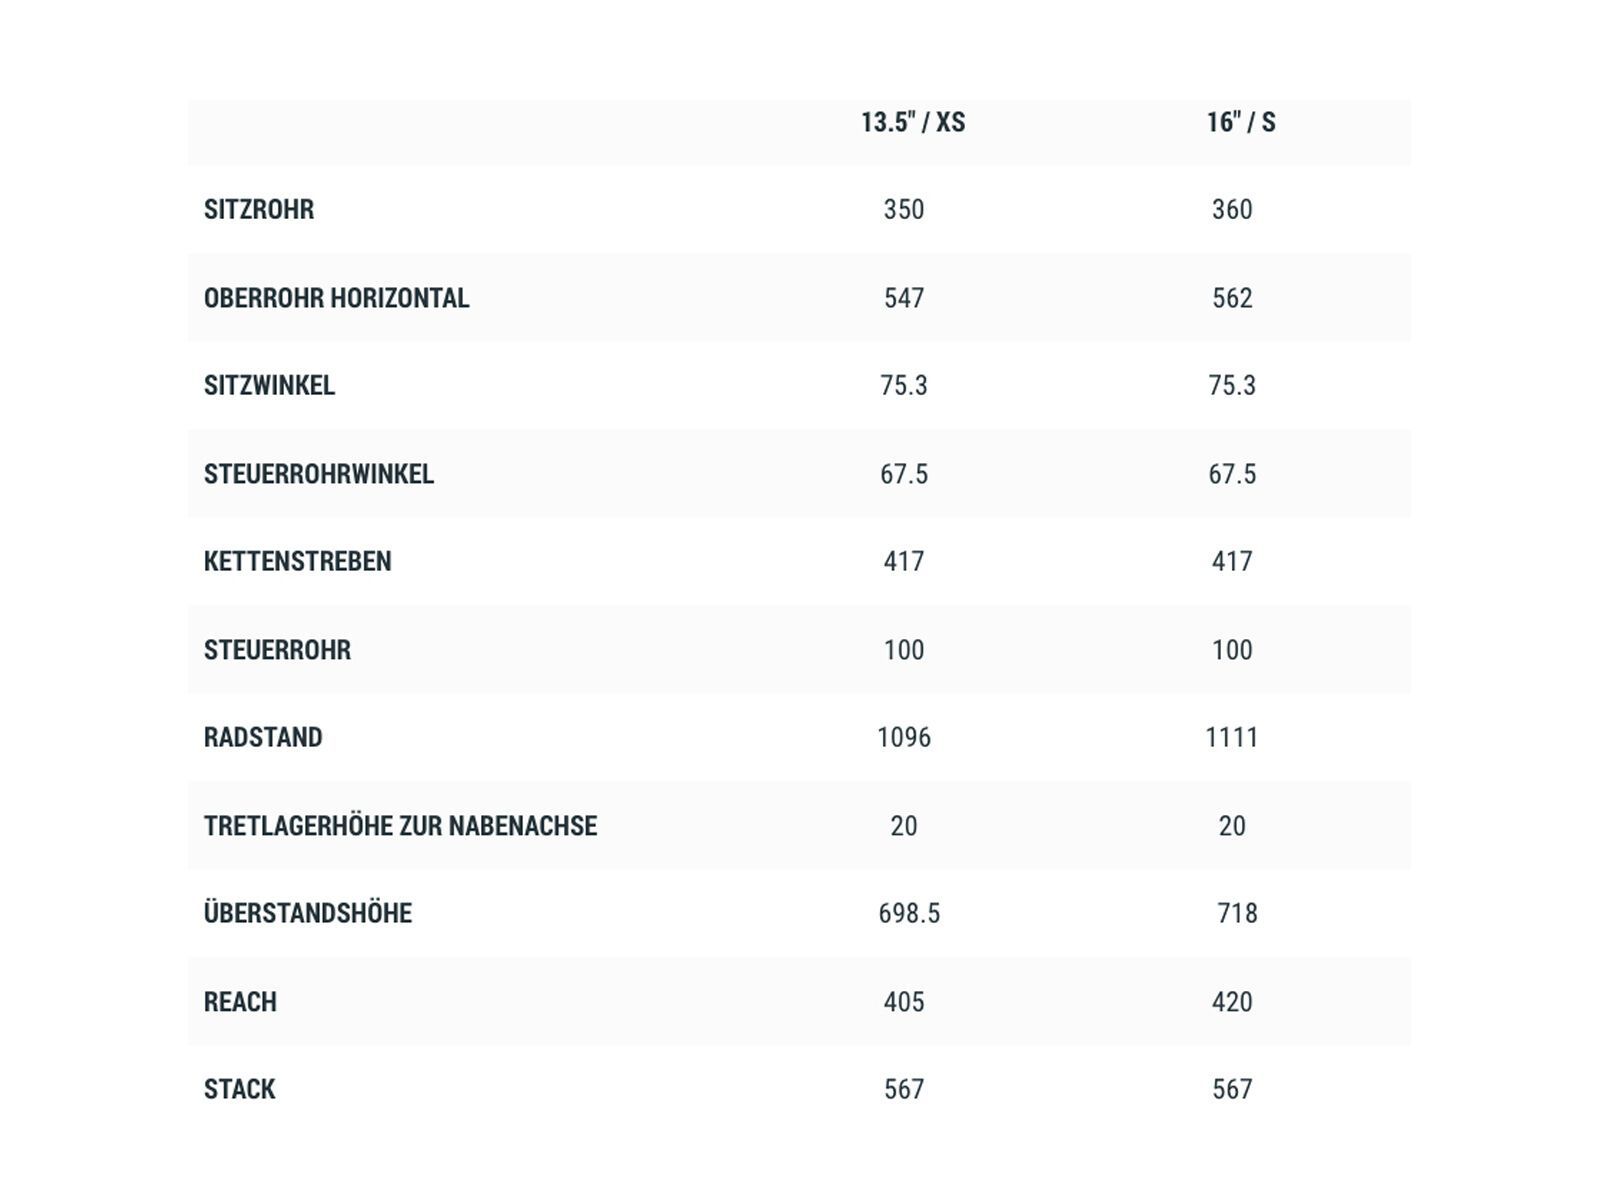Click the Radstand value 1111
The height and width of the screenshot is (1200, 1600).
pyautogui.click(x=1232, y=738)
